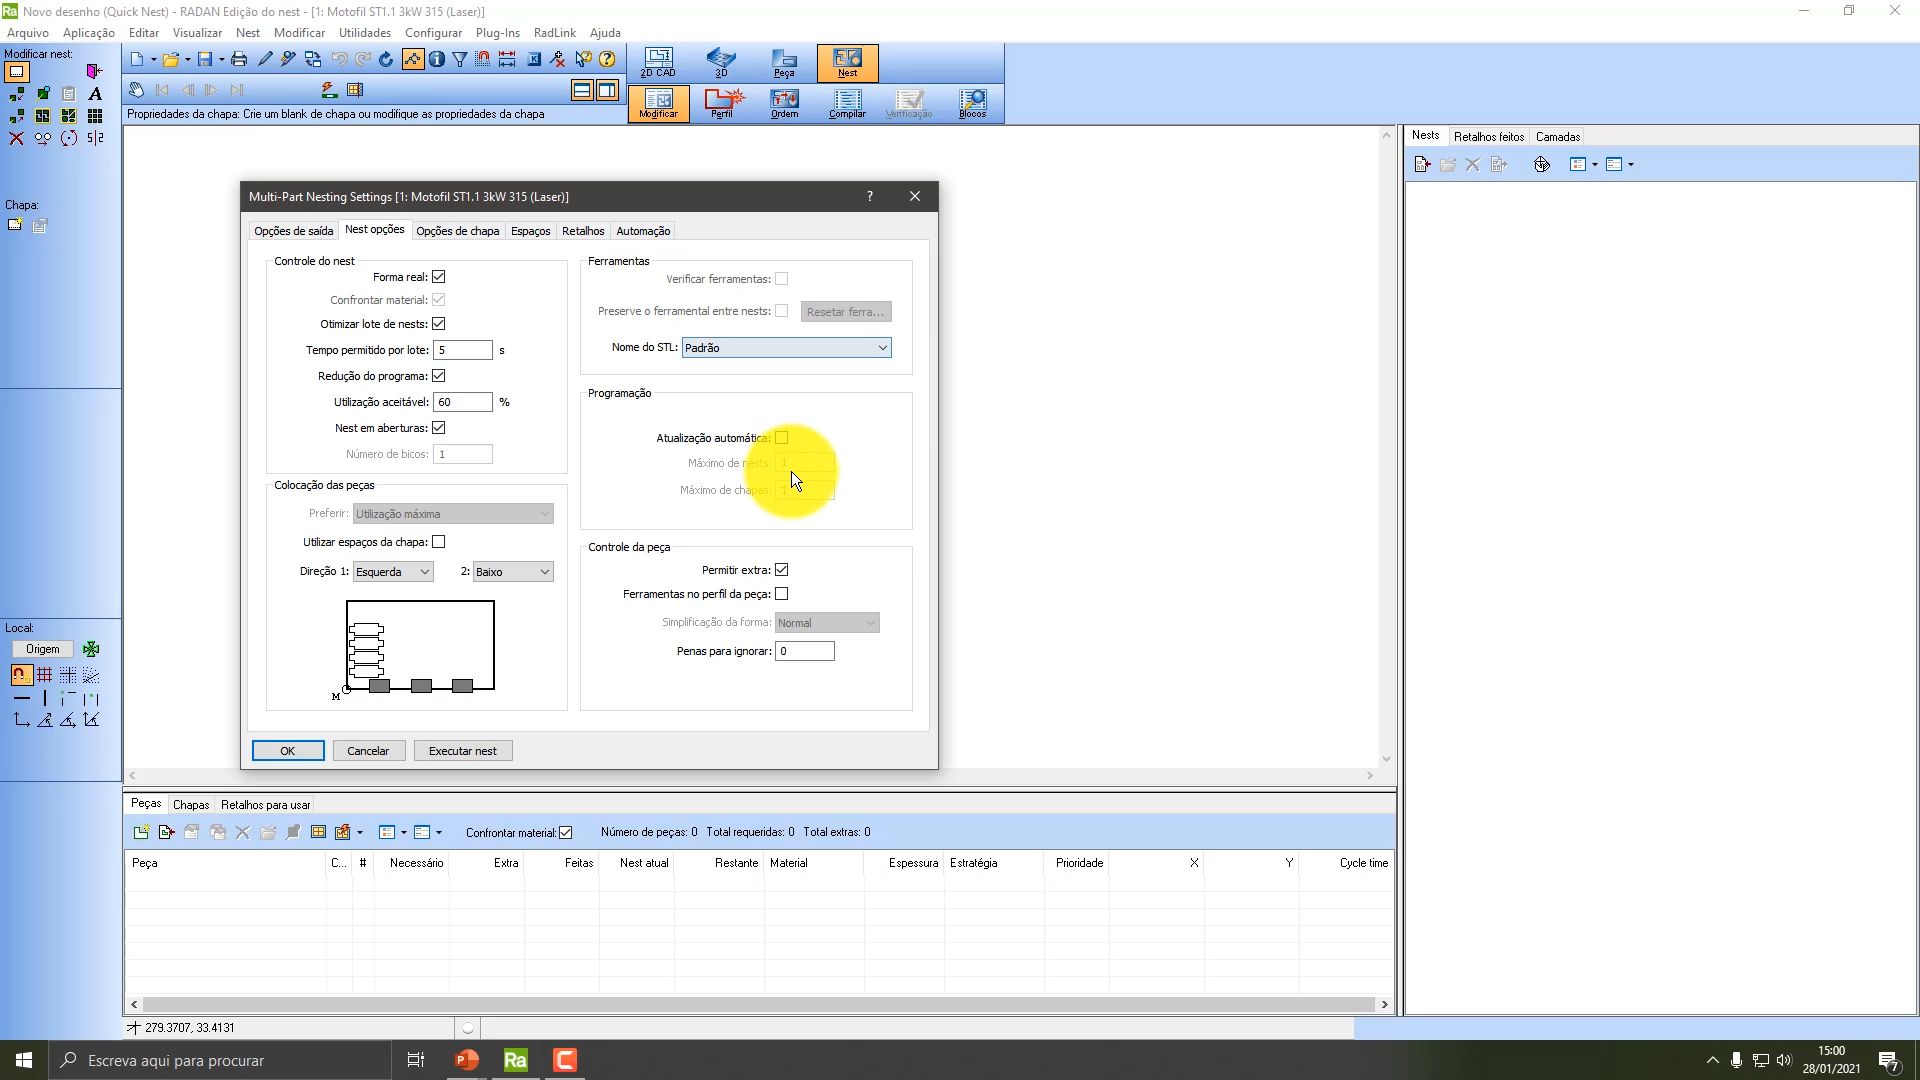Viewport: 1920px width, 1080px height.
Task: Open the Blocos tool
Action: (x=972, y=103)
